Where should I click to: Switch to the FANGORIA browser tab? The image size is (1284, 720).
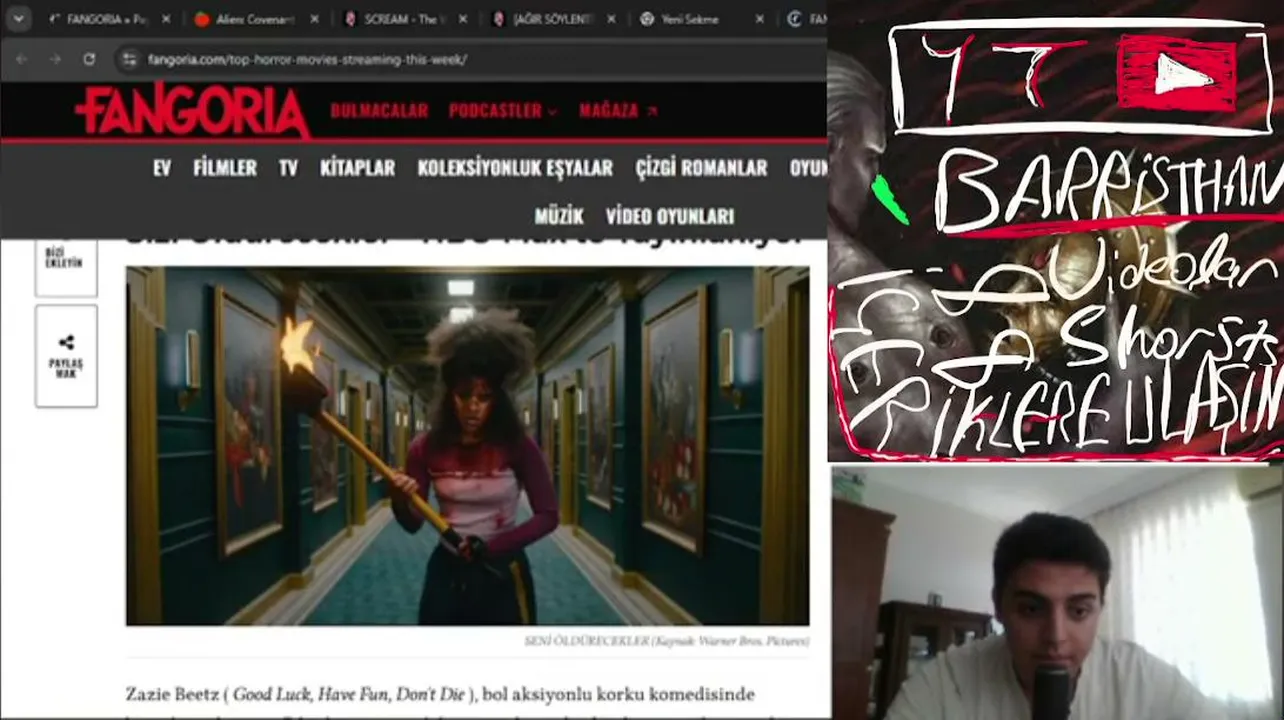(x=108, y=19)
